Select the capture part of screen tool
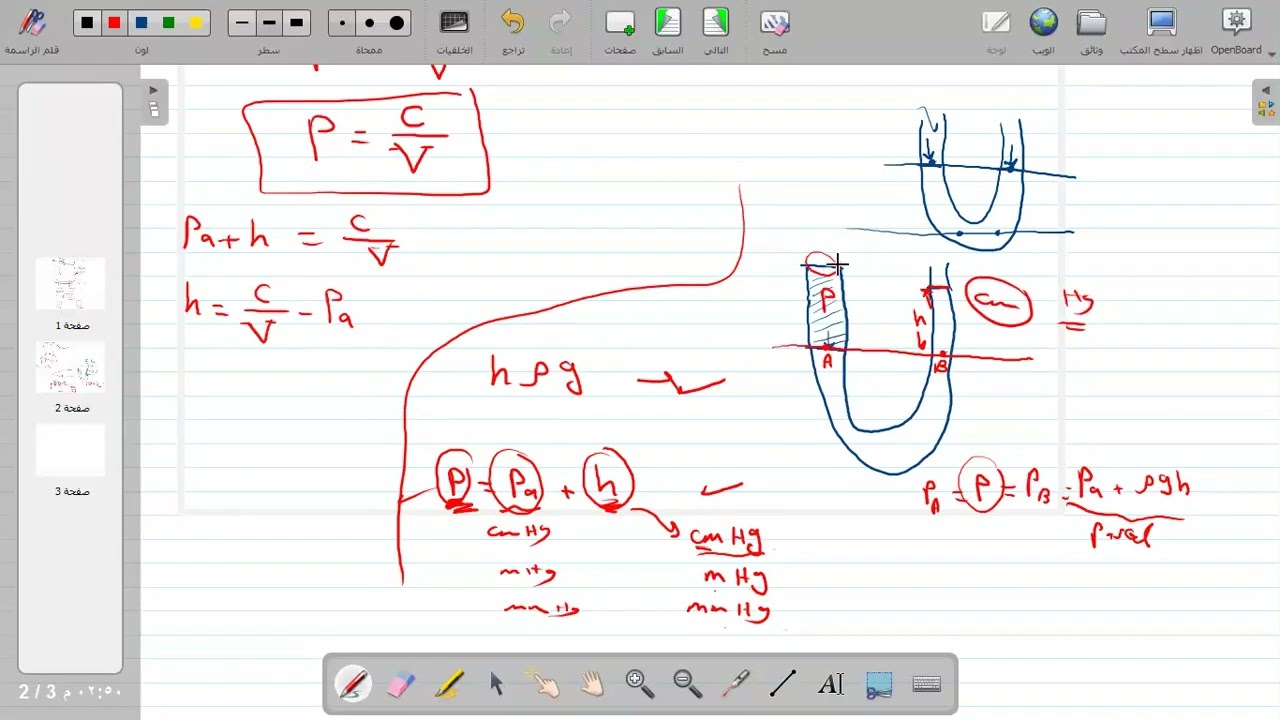The width and height of the screenshot is (1280, 720). tap(879, 684)
